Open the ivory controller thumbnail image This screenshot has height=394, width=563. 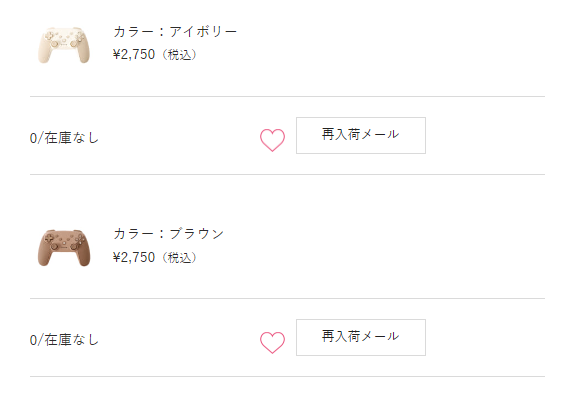64,45
